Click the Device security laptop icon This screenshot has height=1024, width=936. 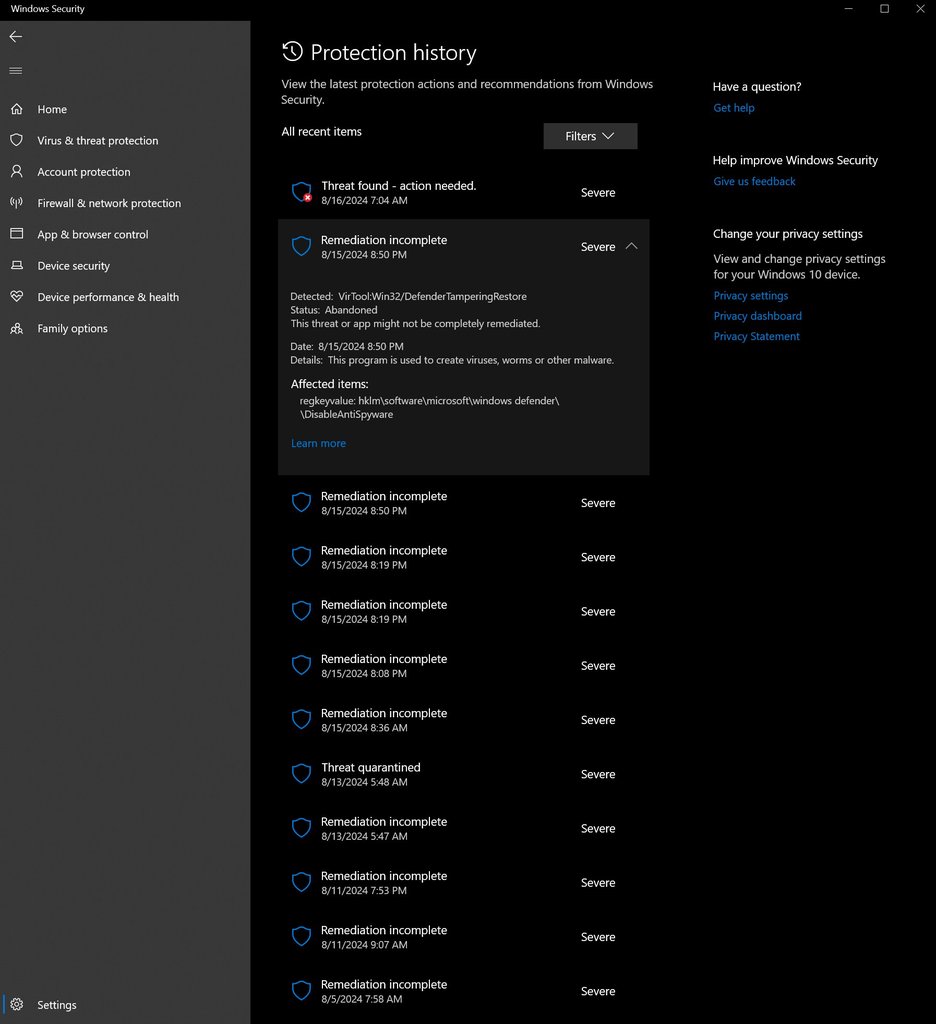tap(16, 265)
